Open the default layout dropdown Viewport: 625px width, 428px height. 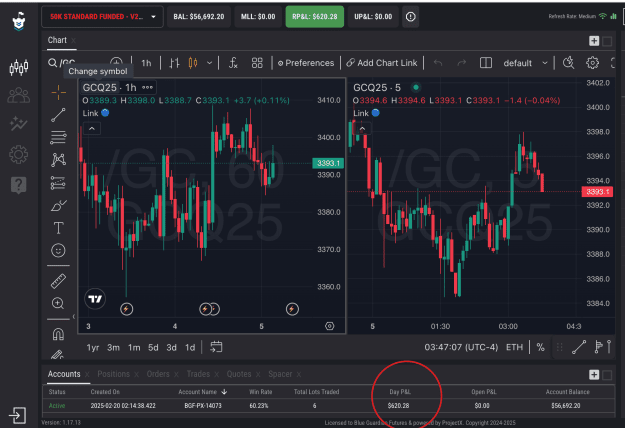[525, 63]
